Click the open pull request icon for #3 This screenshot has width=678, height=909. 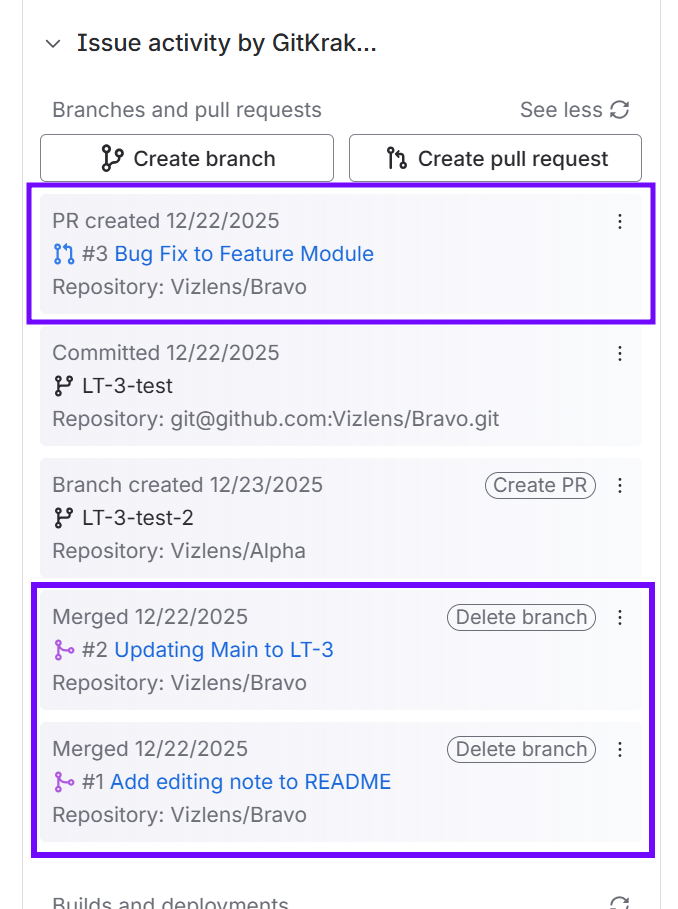point(64,254)
